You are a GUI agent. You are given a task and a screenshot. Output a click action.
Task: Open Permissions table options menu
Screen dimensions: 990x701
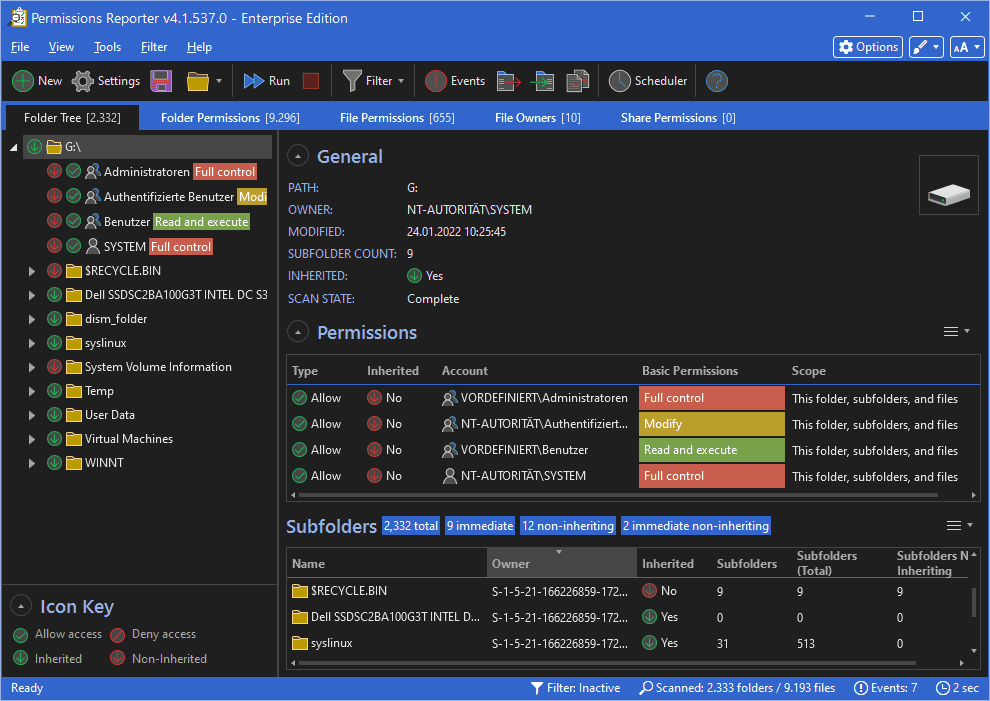tap(956, 332)
